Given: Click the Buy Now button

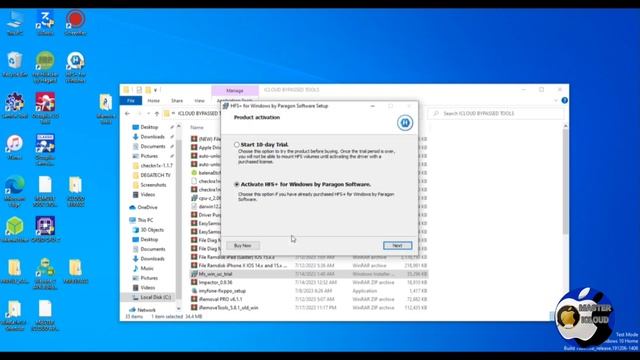Looking at the screenshot, I should pos(243,246).
